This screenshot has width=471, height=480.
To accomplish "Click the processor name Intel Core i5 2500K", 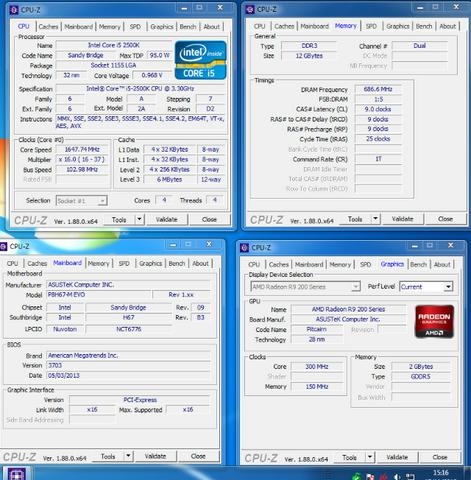I will pyautogui.click(x=114, y=45).
